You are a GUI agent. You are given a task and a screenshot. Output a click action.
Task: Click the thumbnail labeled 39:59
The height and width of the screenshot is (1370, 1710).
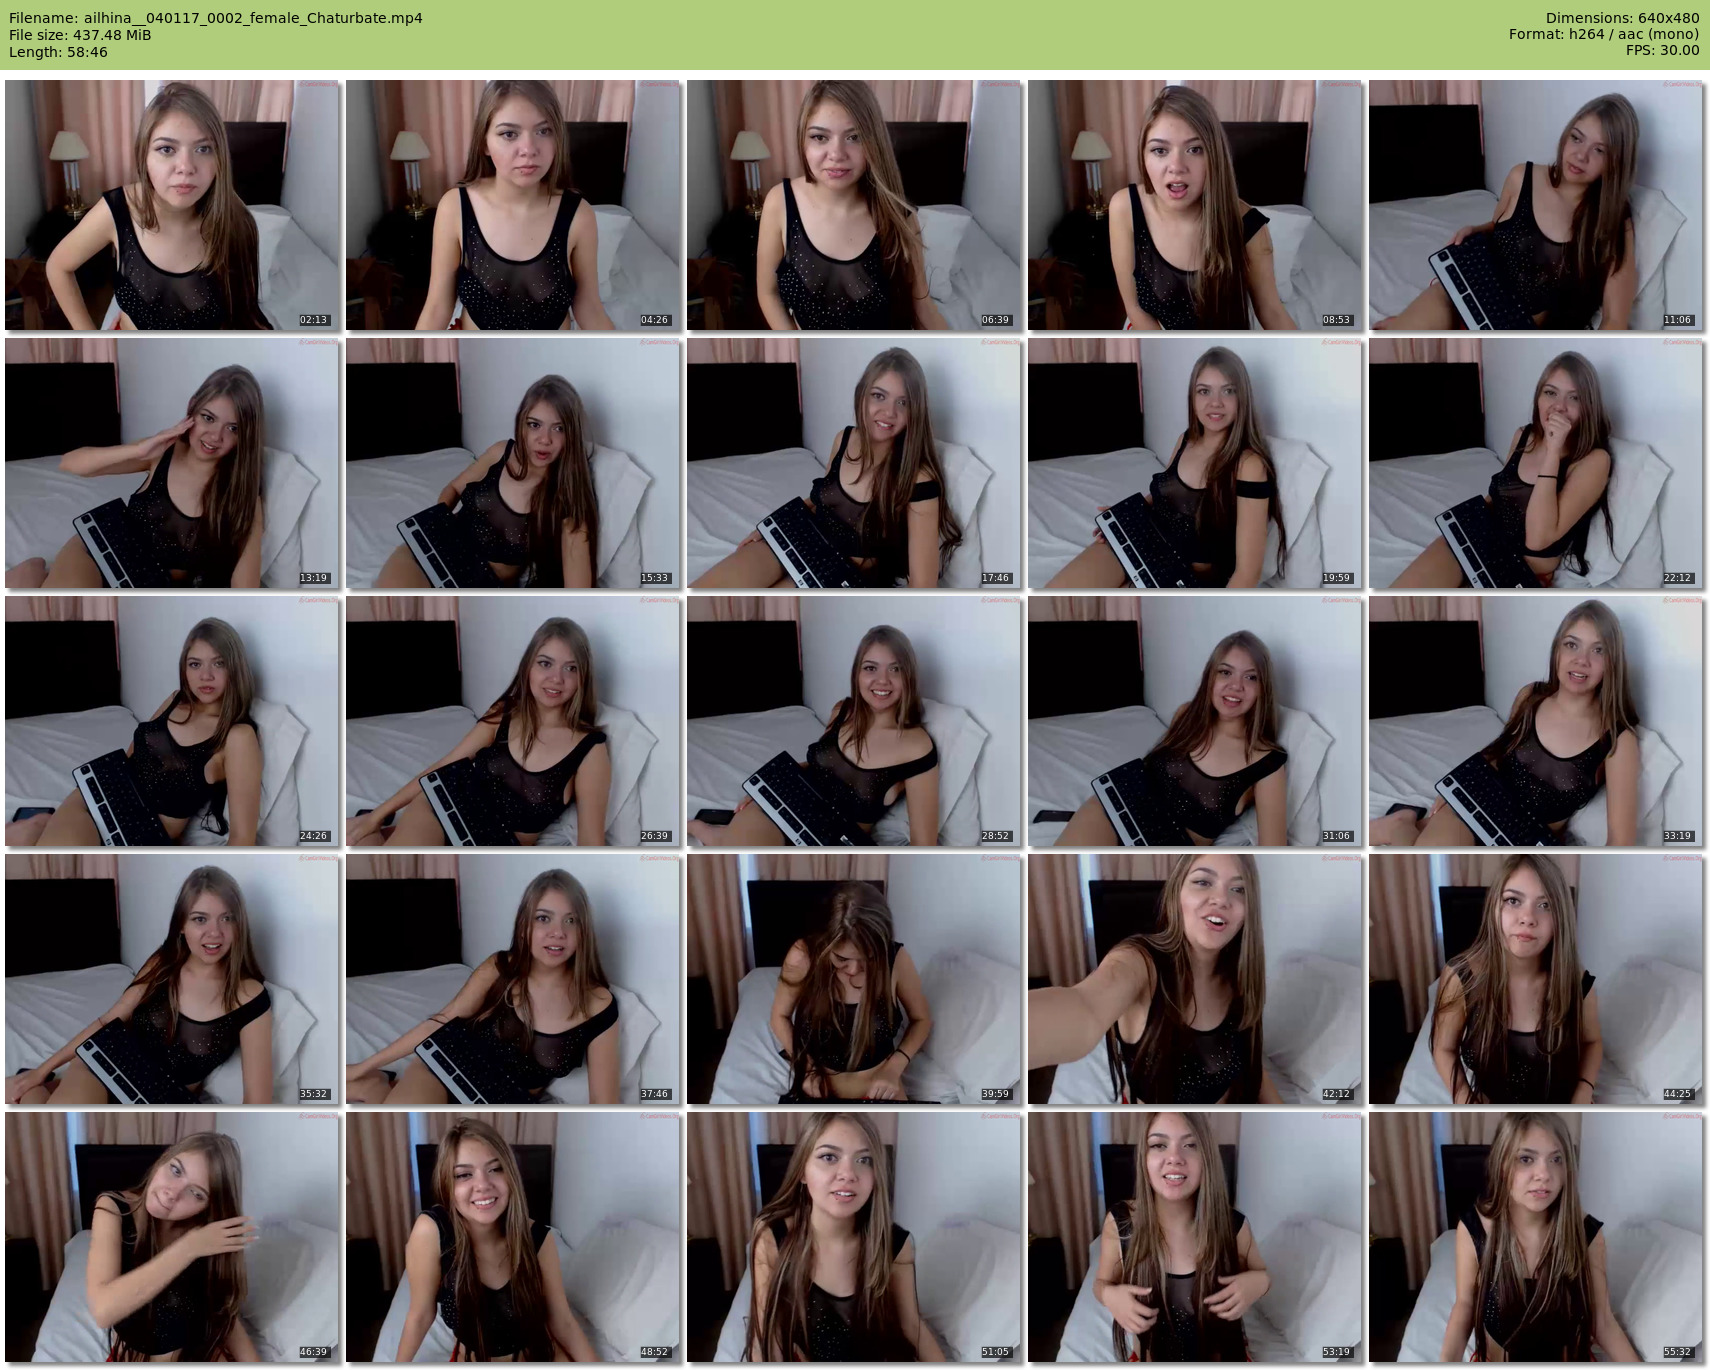854,979
